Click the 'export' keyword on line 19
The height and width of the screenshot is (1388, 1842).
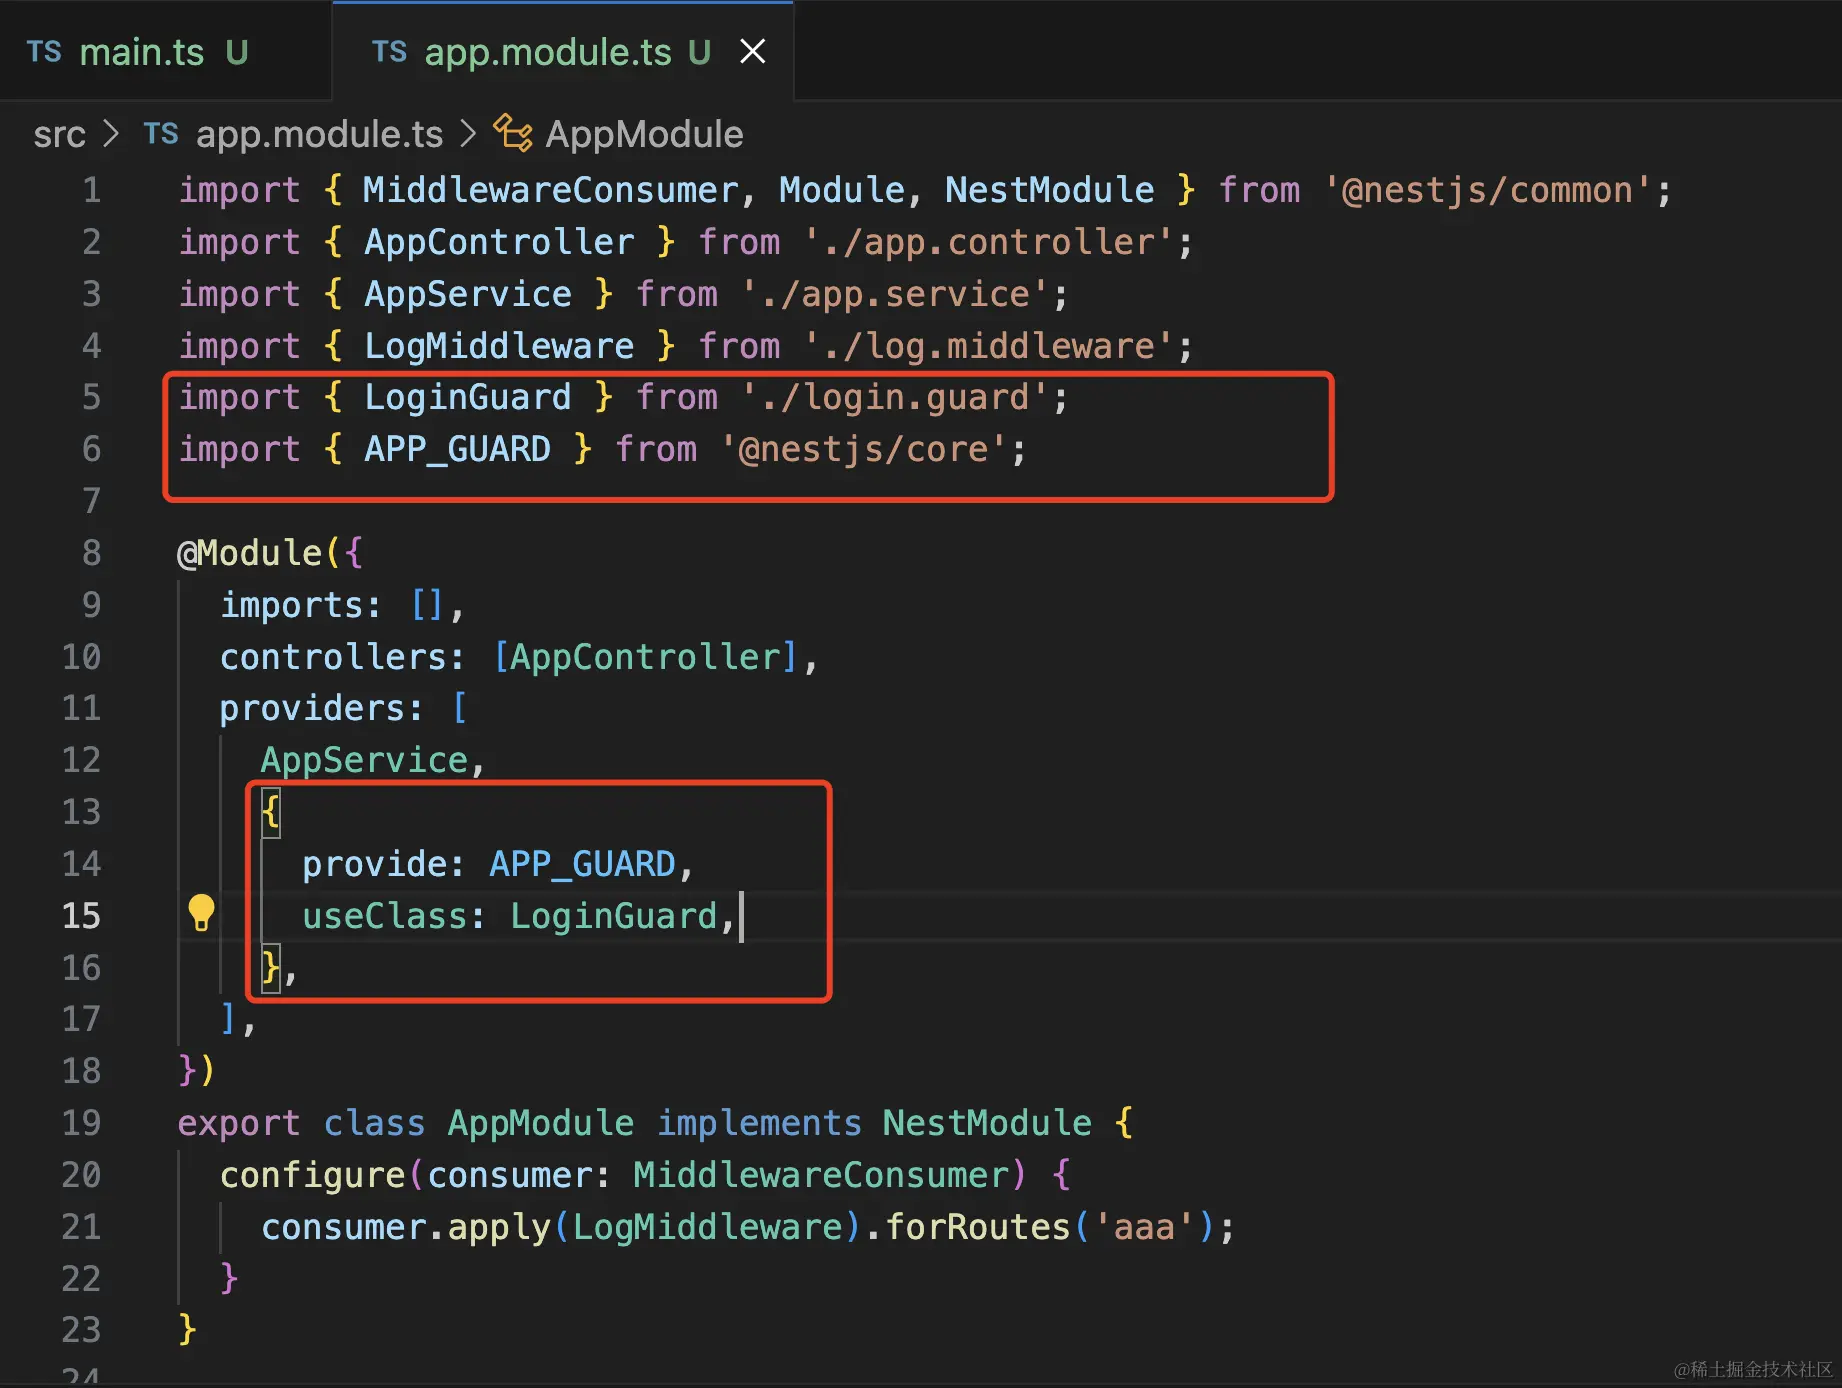[x=238, y=1123]
